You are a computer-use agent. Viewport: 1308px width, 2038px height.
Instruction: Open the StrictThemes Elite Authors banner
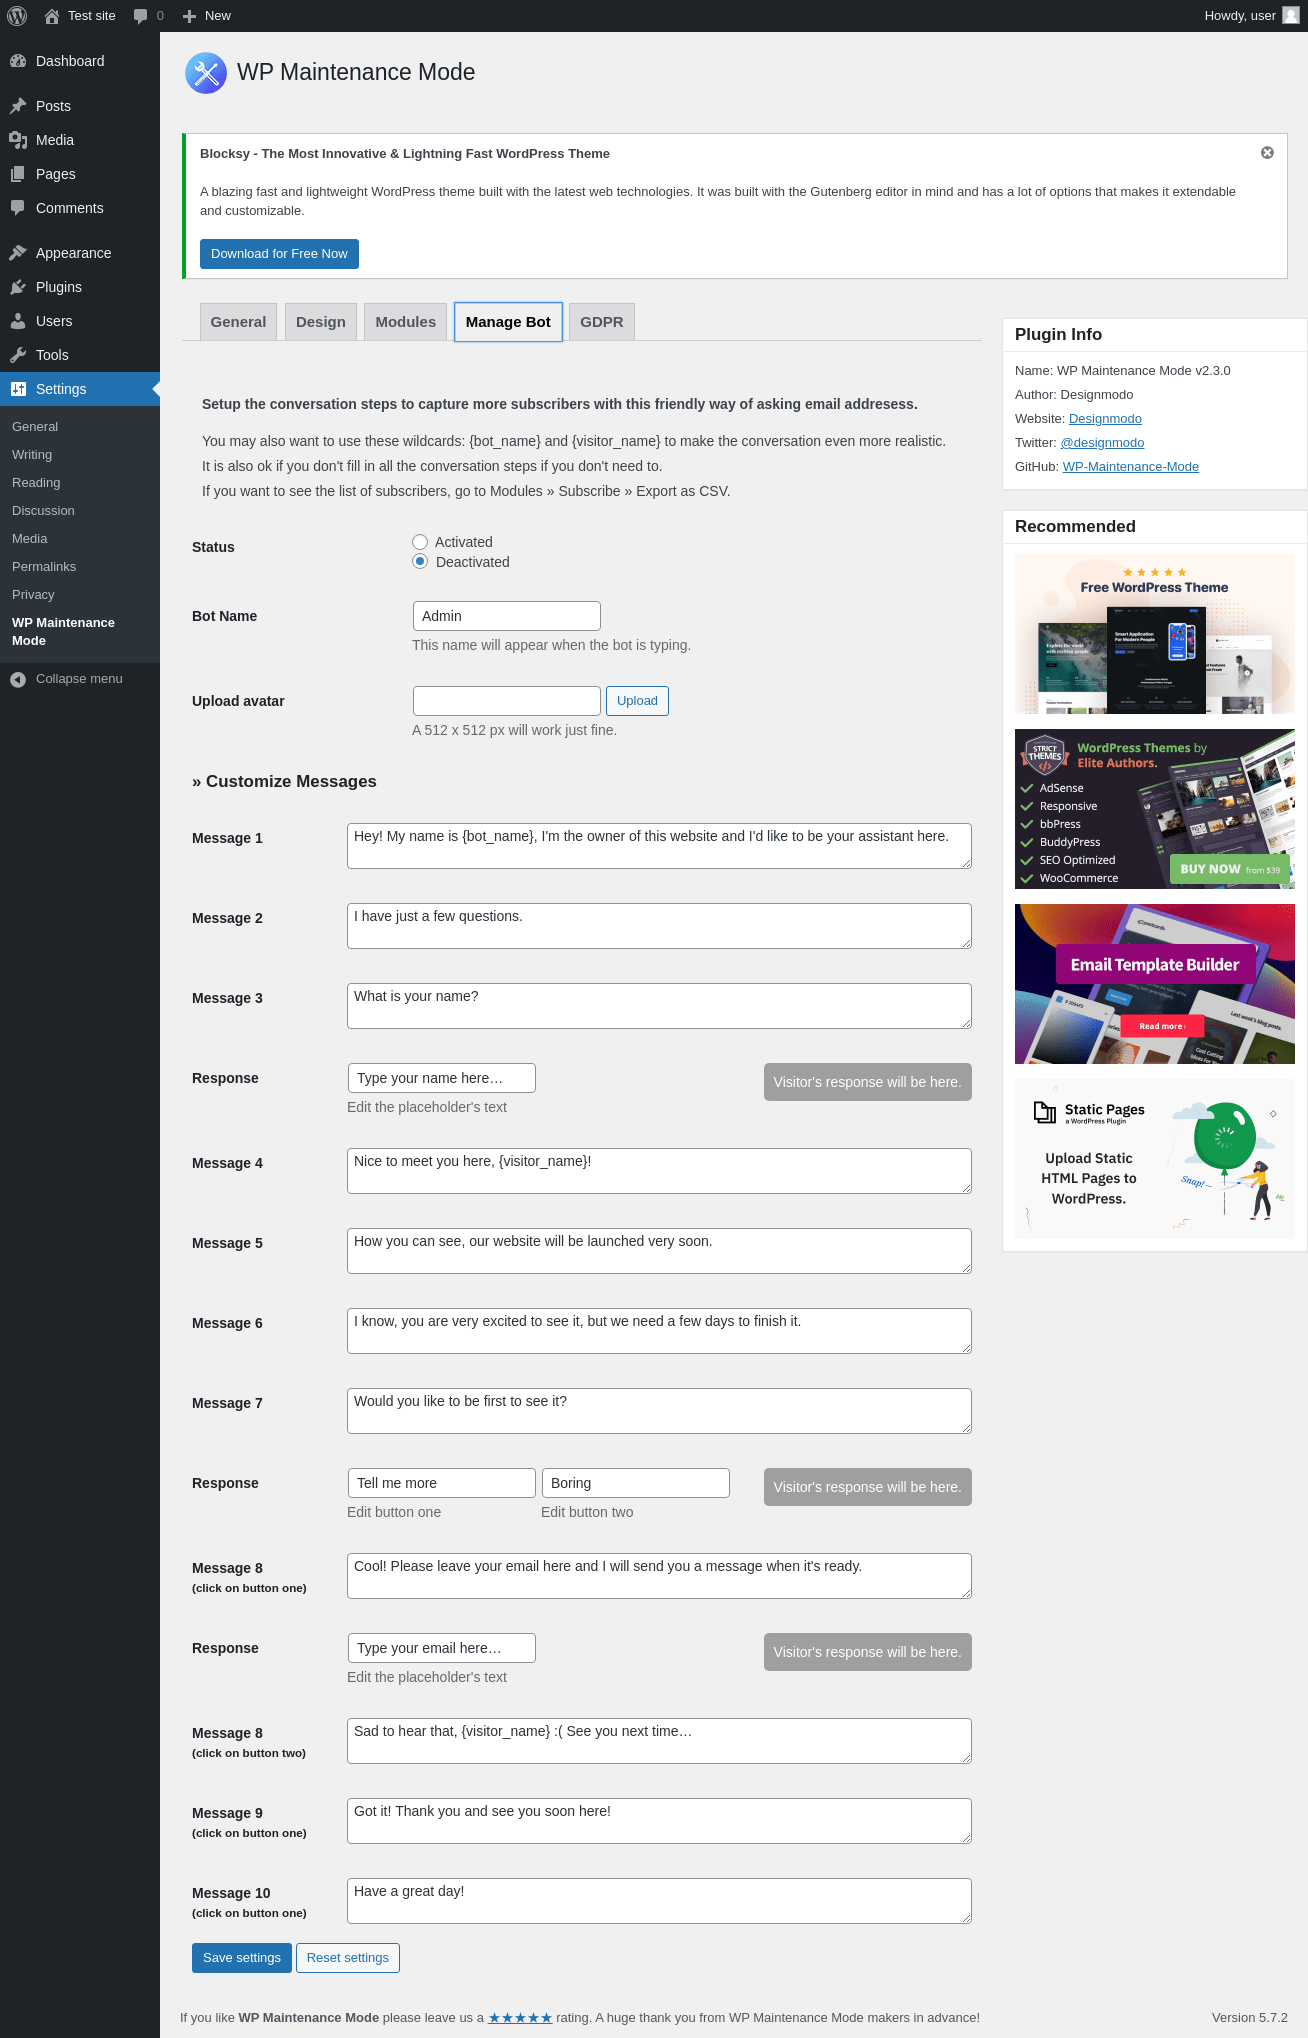point(1155,809)
